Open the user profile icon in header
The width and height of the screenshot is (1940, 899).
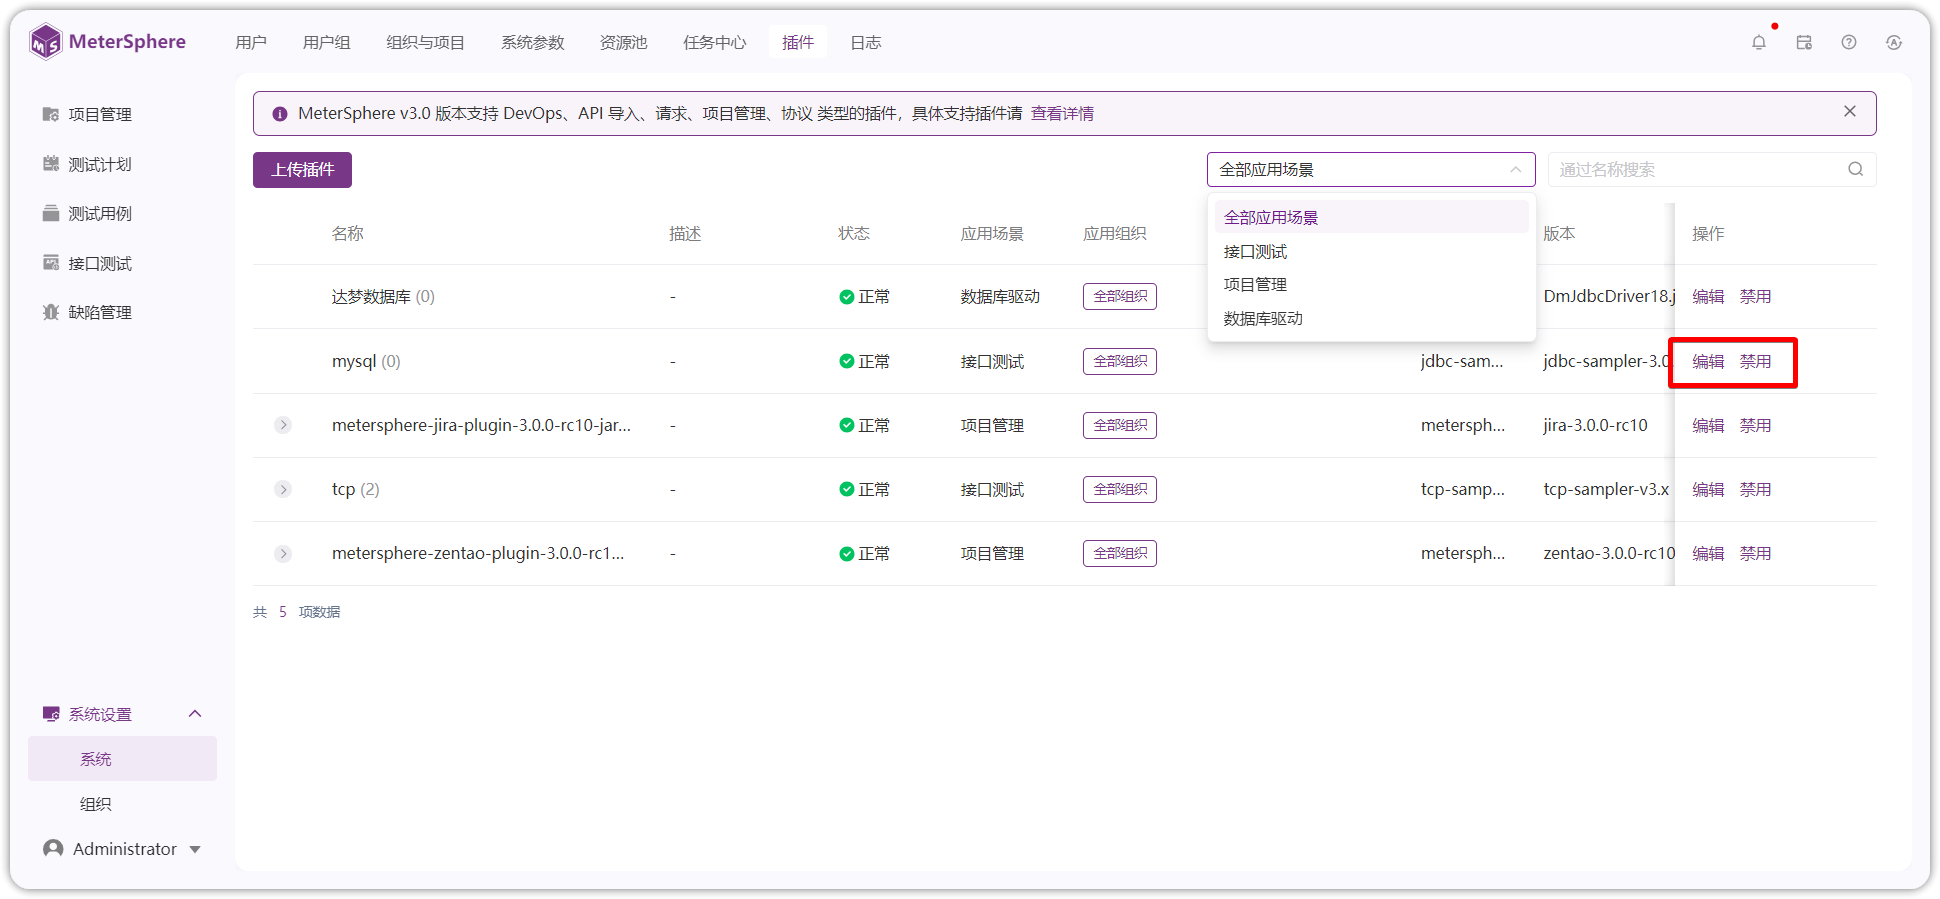click(1894, 42)
